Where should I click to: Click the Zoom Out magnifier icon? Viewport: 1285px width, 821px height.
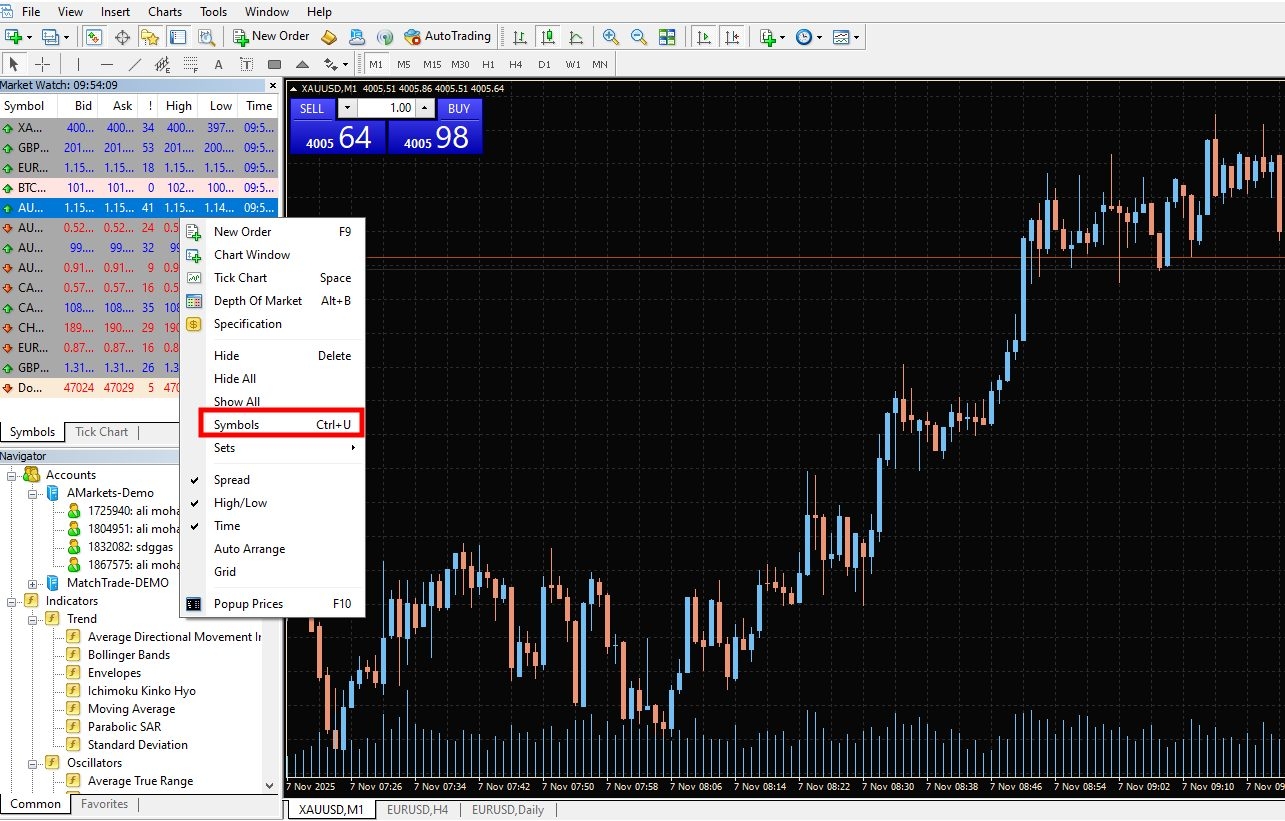pyautogui.click(x=639, y=37)
